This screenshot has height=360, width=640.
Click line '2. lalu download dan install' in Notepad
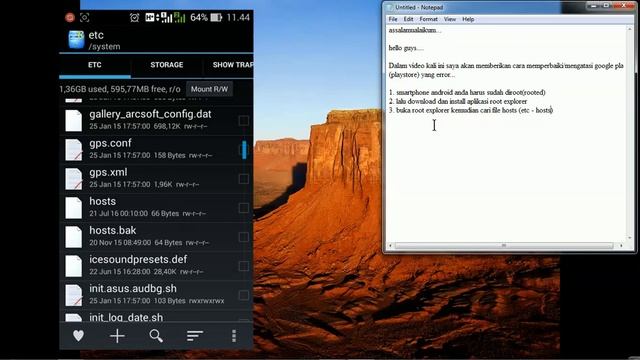(x=458, y=101)
